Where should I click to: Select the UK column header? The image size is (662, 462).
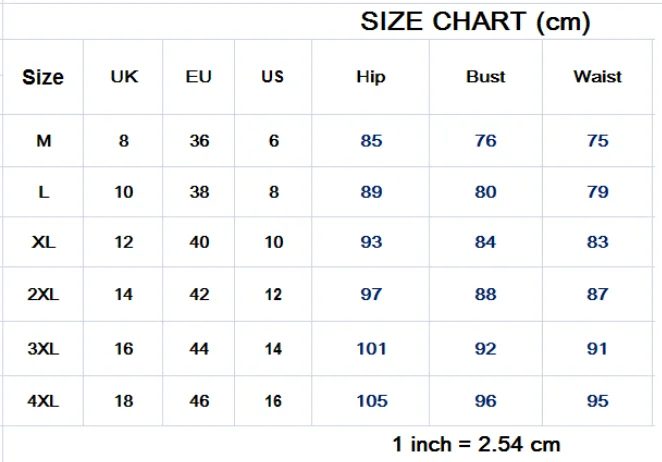pos(124,77)
